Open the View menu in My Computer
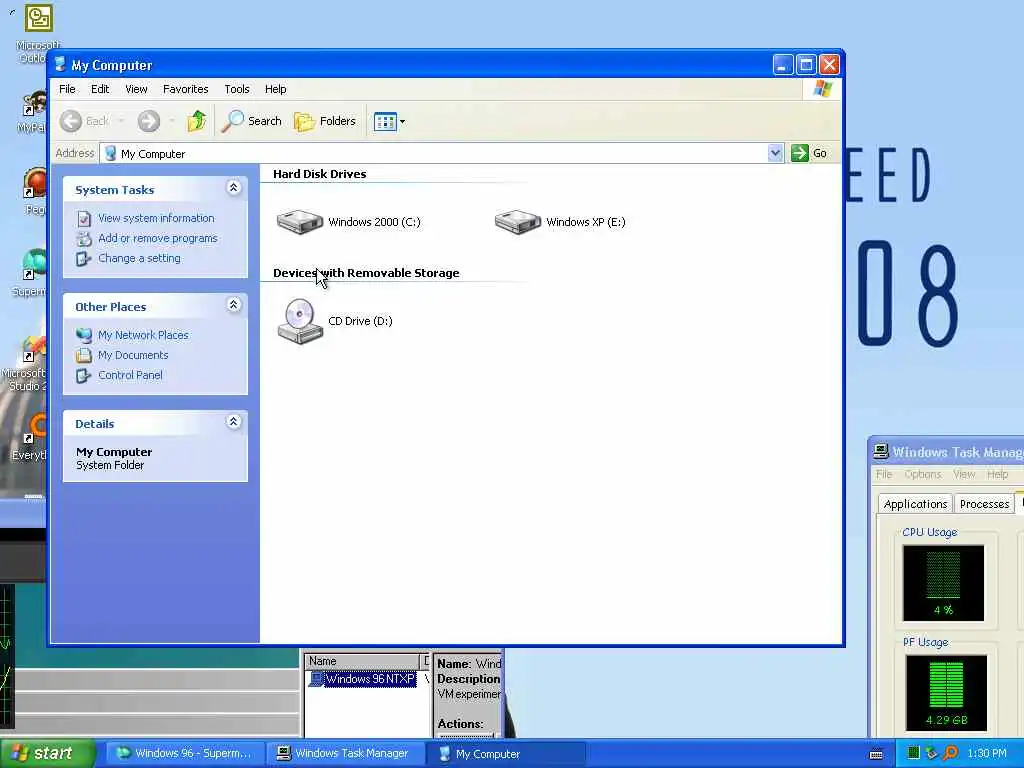 coord(136,89)
